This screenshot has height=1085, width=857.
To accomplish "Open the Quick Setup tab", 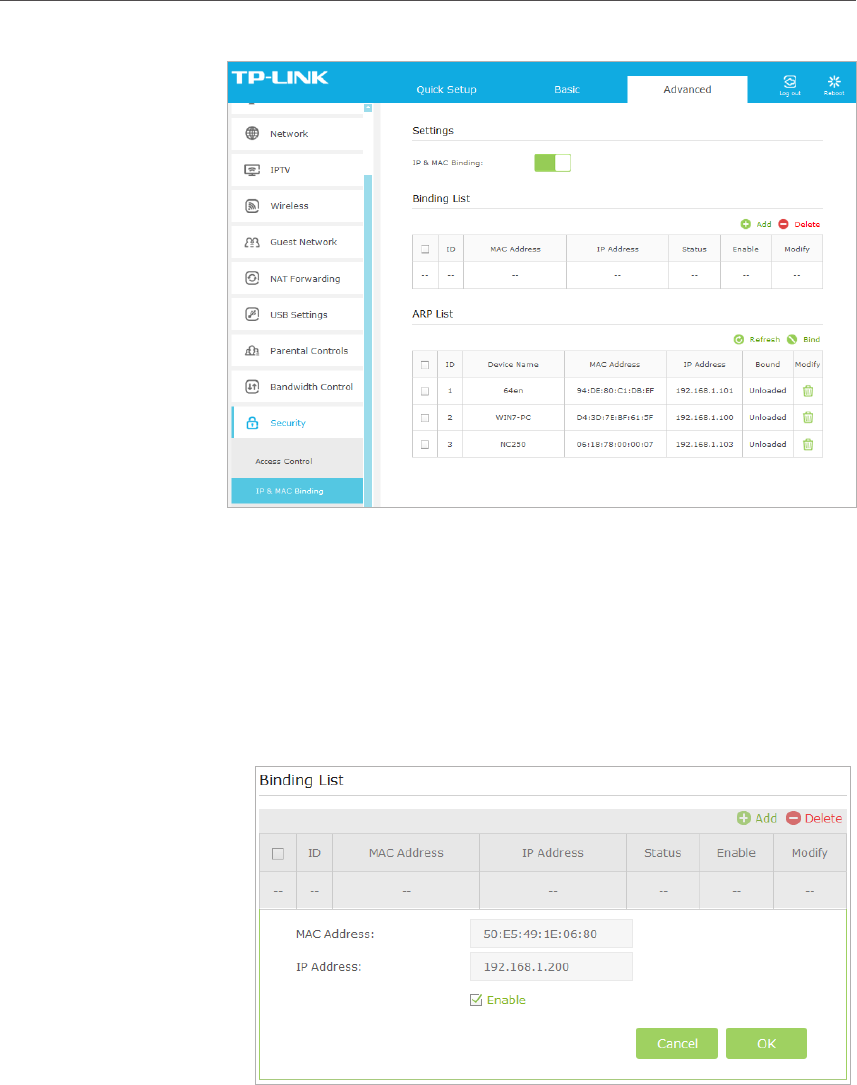I will click(x=446, y=89).
